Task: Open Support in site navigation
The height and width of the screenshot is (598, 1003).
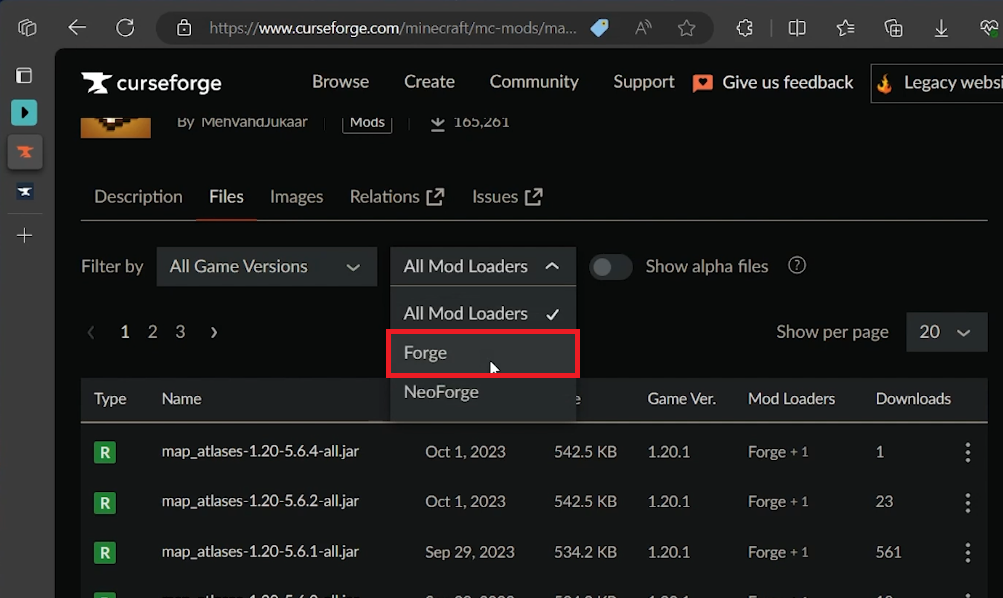Action: click(644, 82)
